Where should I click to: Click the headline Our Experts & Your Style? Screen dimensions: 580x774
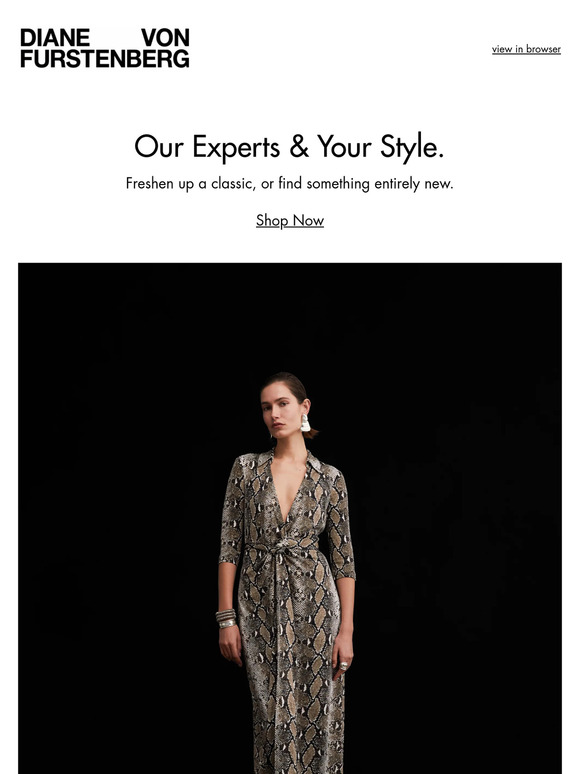coord(289,147)
